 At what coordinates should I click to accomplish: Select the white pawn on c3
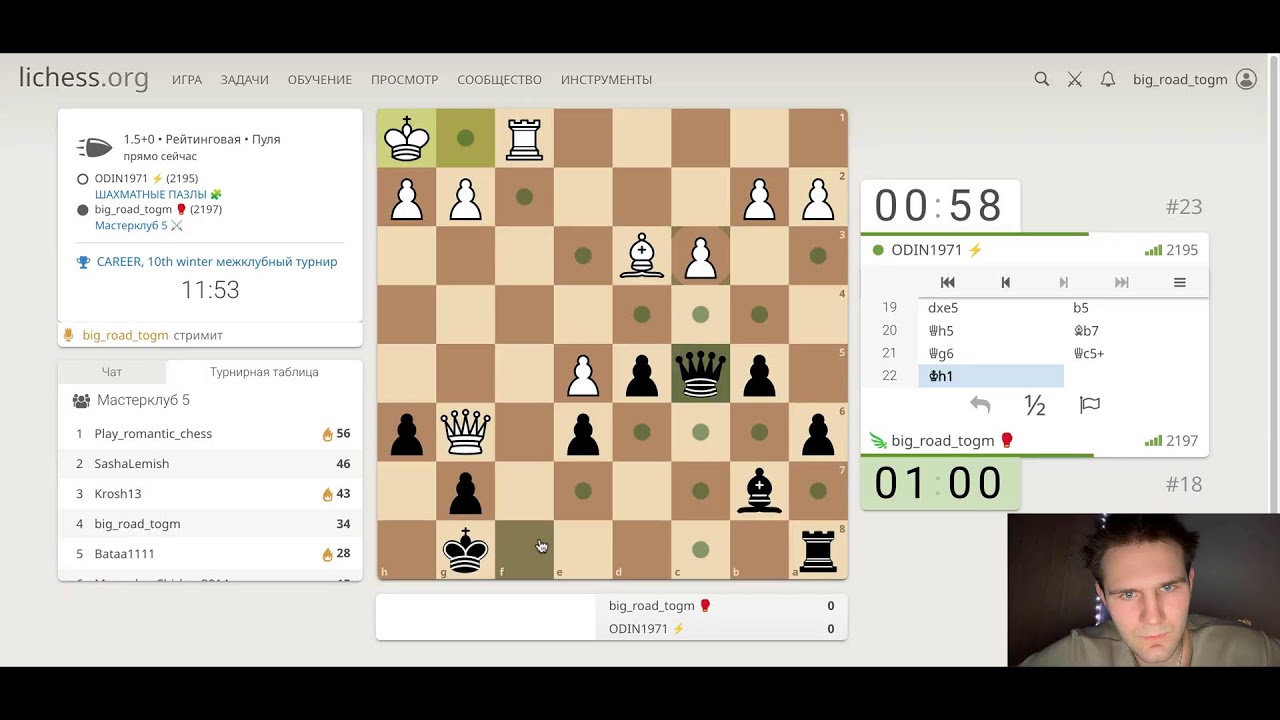coord(701,256)
